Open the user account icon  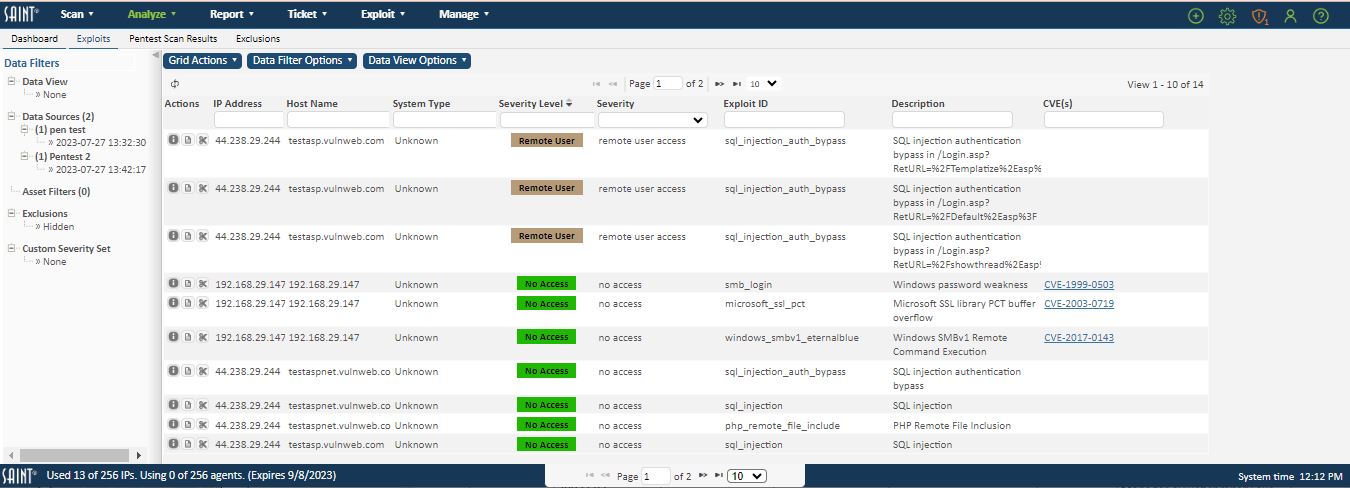(x=1290, y=16)
